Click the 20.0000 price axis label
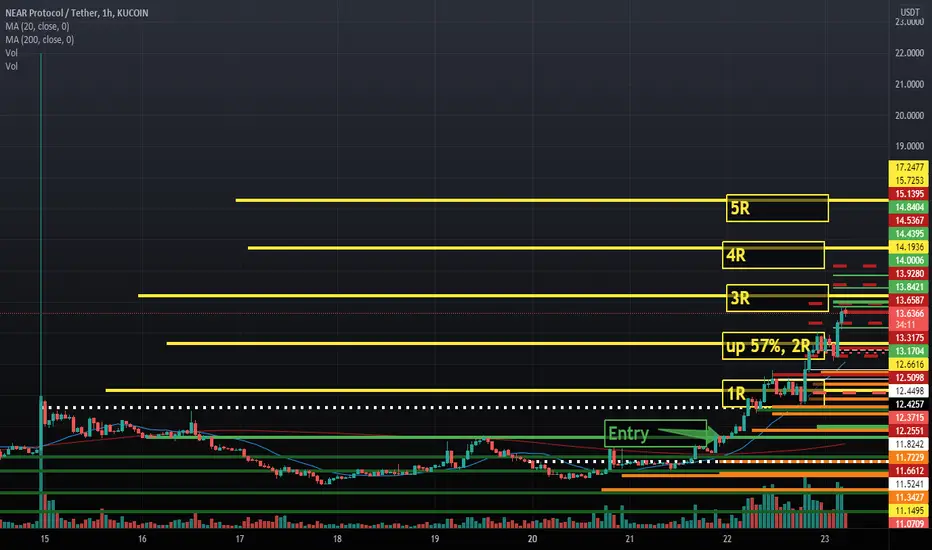Screen dimensions: 932x550 pyautogui.click(x=909, y=115)
